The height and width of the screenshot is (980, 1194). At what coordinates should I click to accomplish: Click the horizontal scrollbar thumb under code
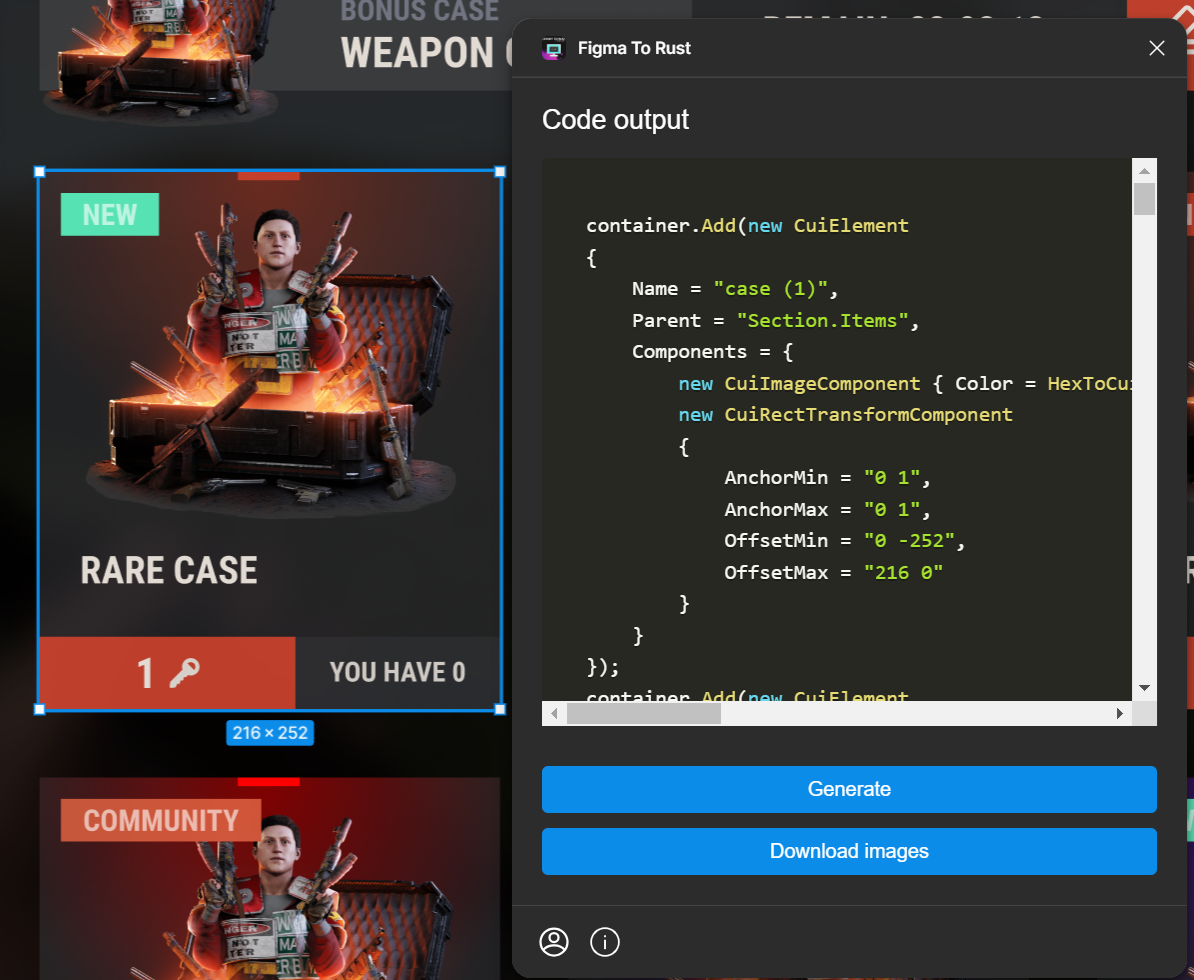pyautogui.click(x=643, y=714)
